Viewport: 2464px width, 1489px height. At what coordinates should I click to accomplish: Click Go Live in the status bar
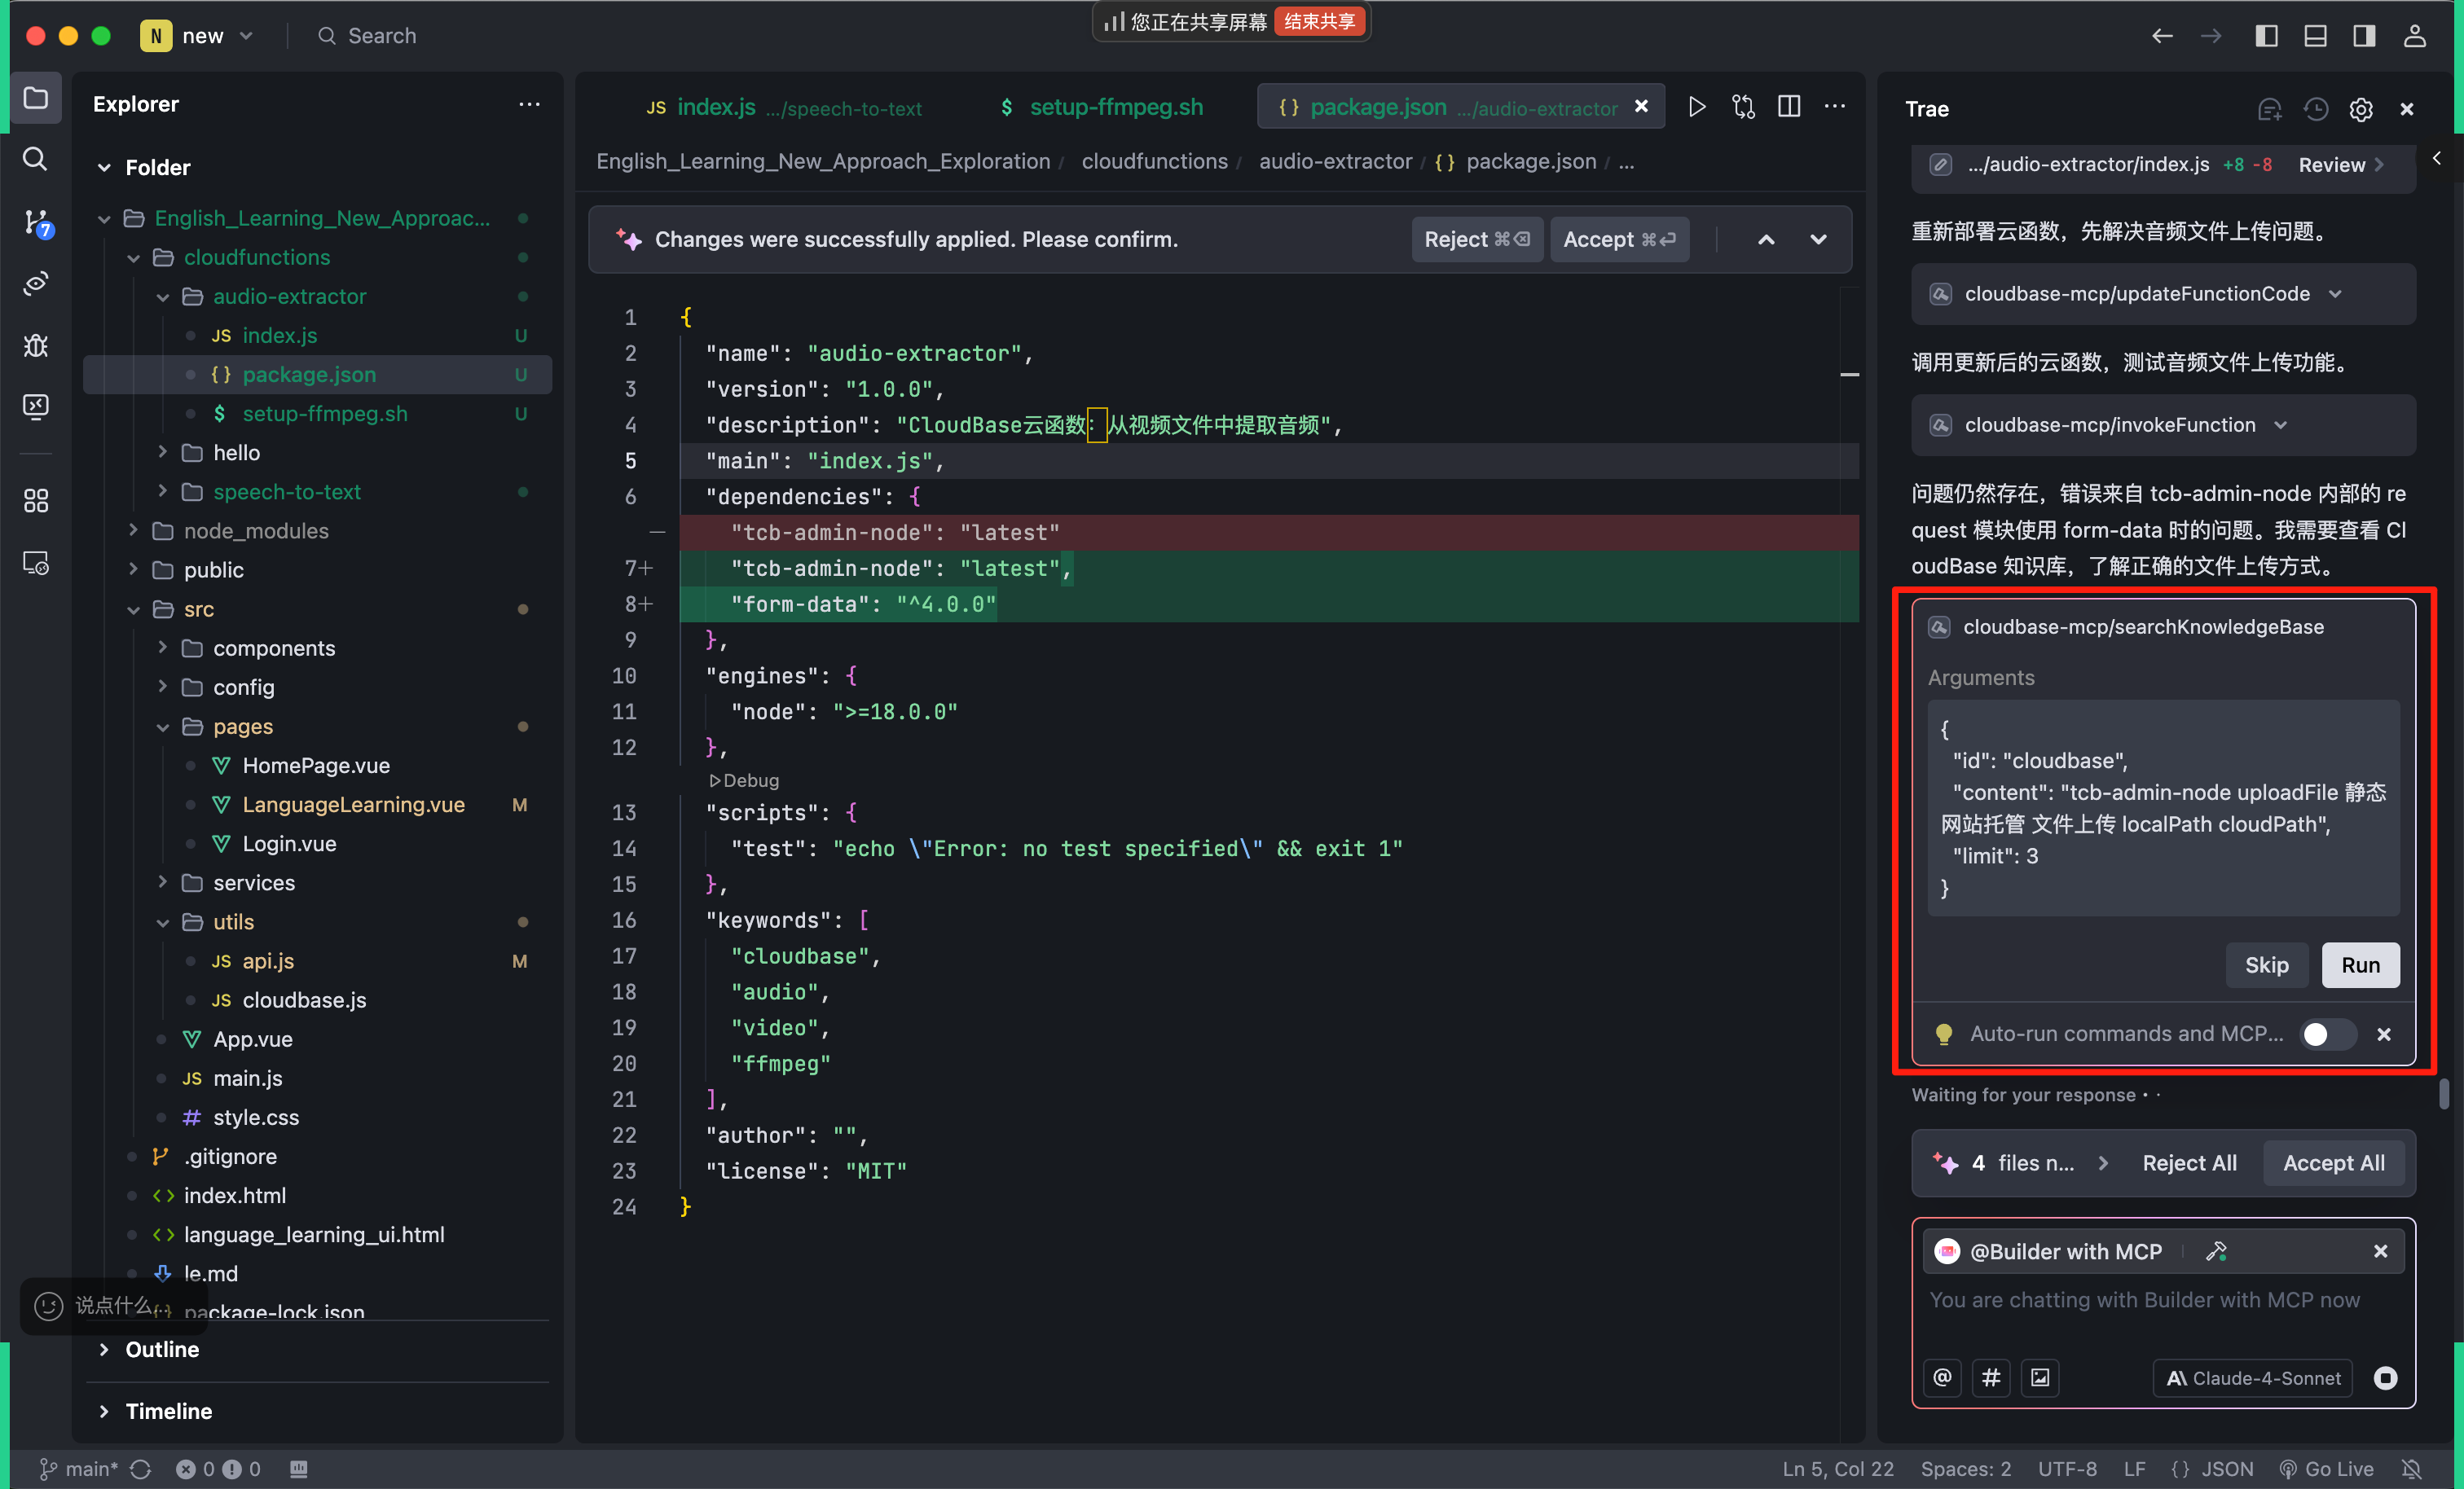(x=2326, y=1469)
